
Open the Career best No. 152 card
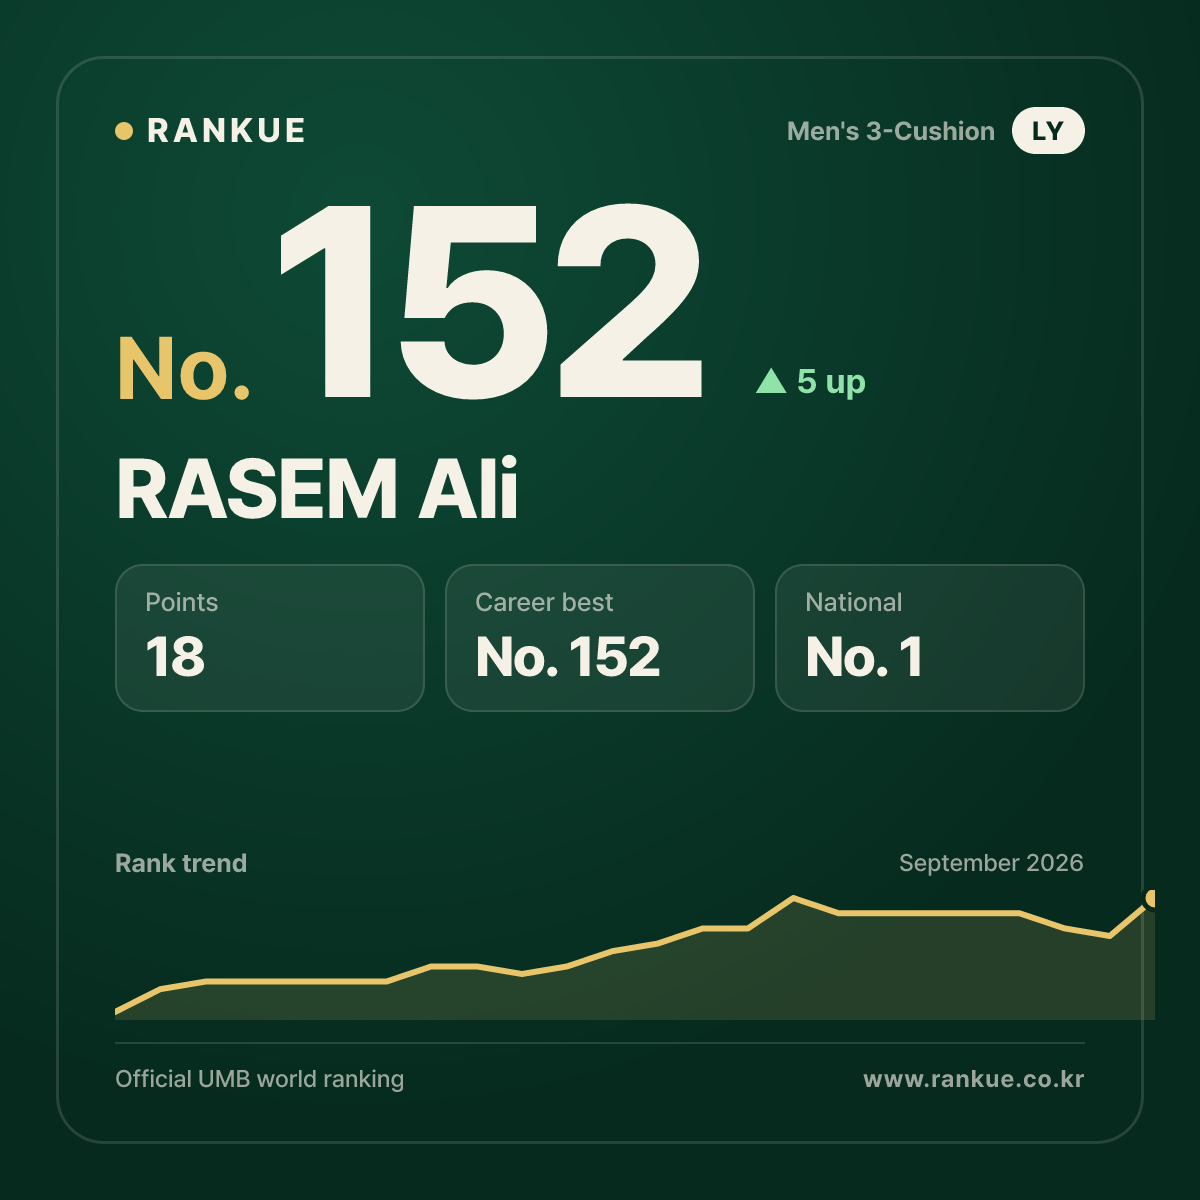600,638
